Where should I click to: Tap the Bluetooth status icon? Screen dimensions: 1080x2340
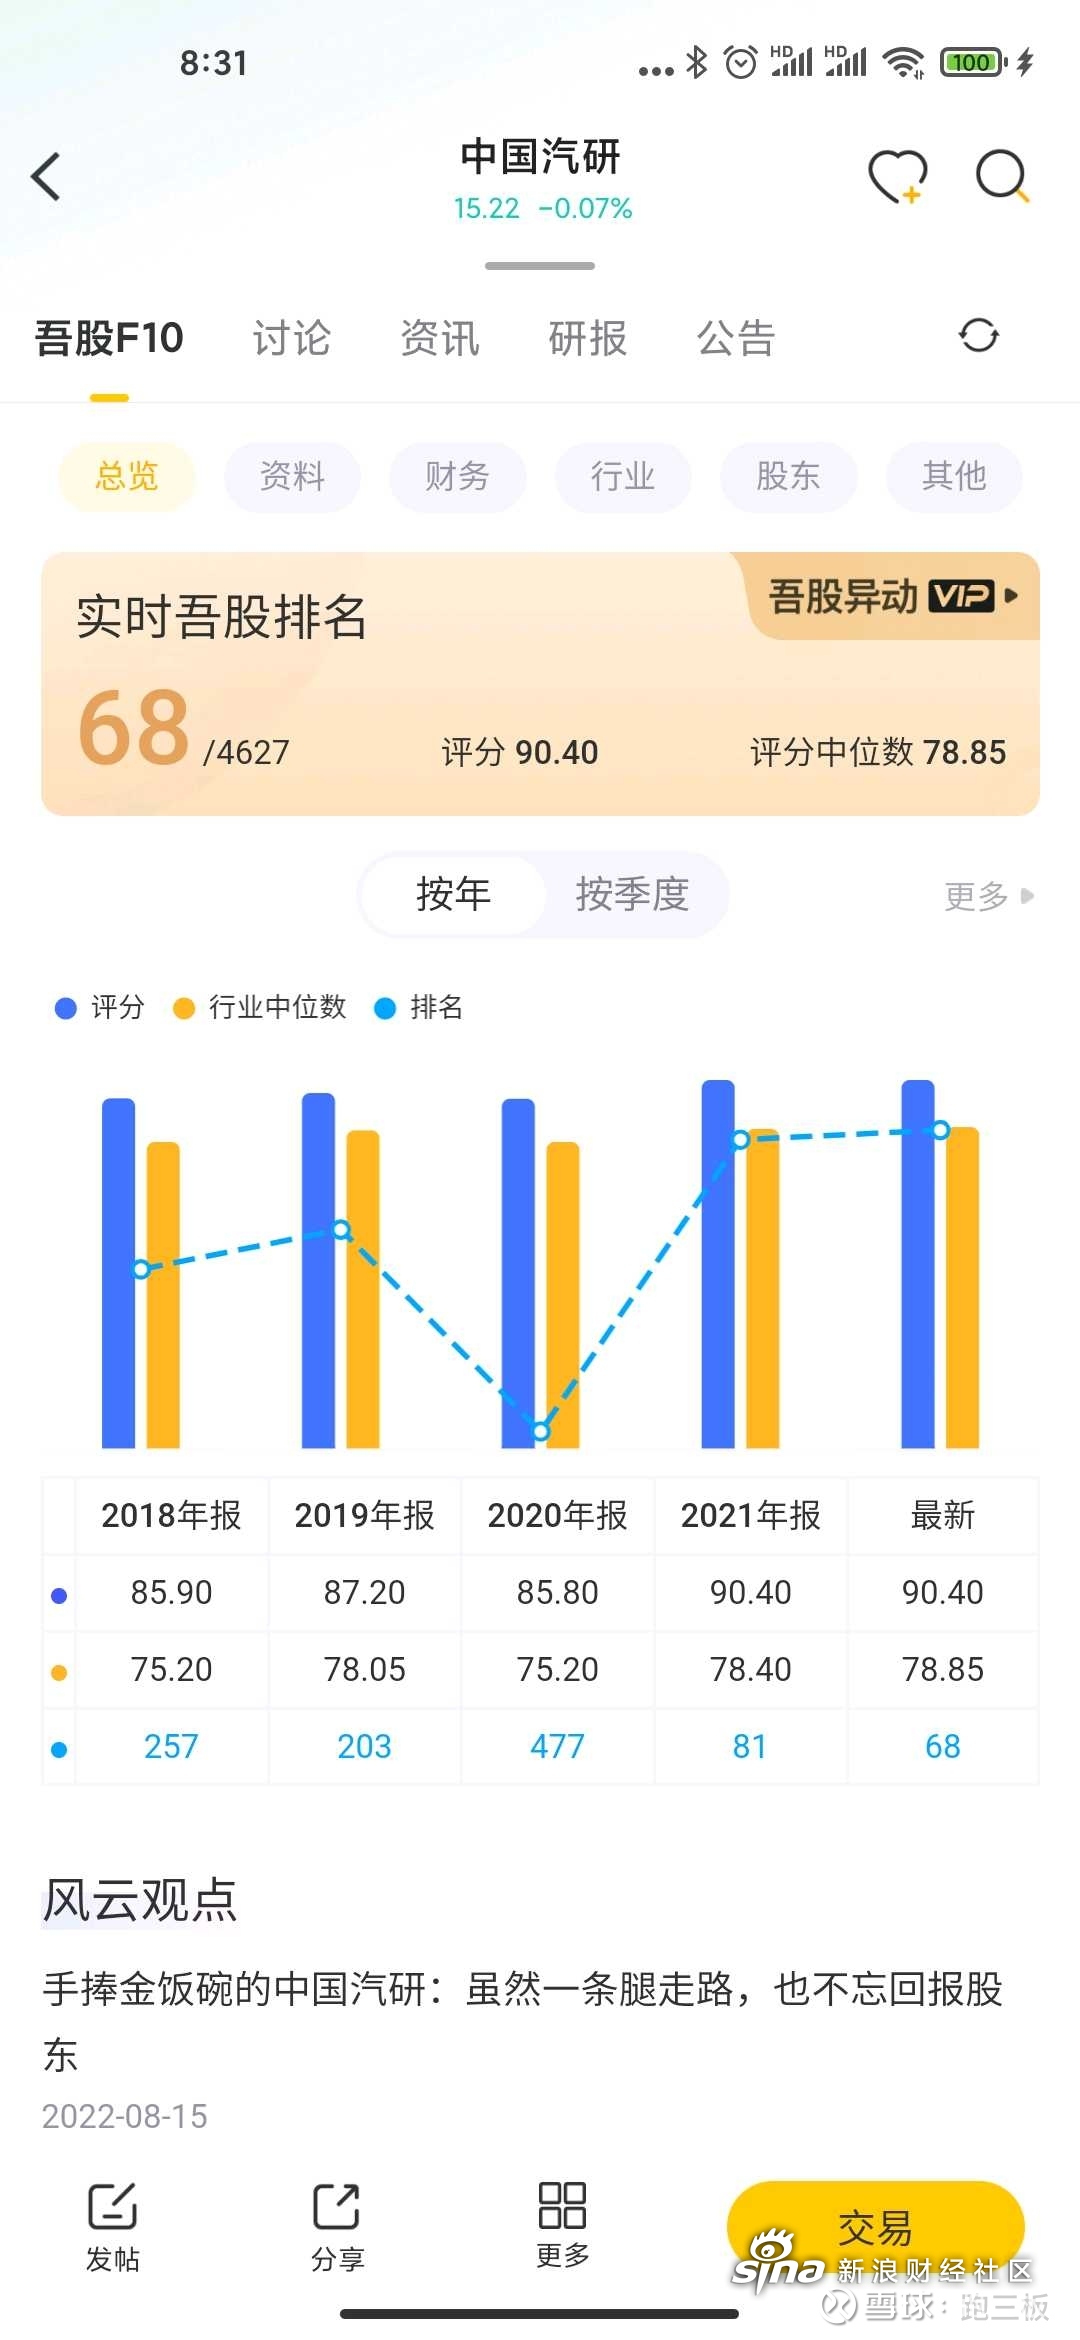tap(697, 62)
